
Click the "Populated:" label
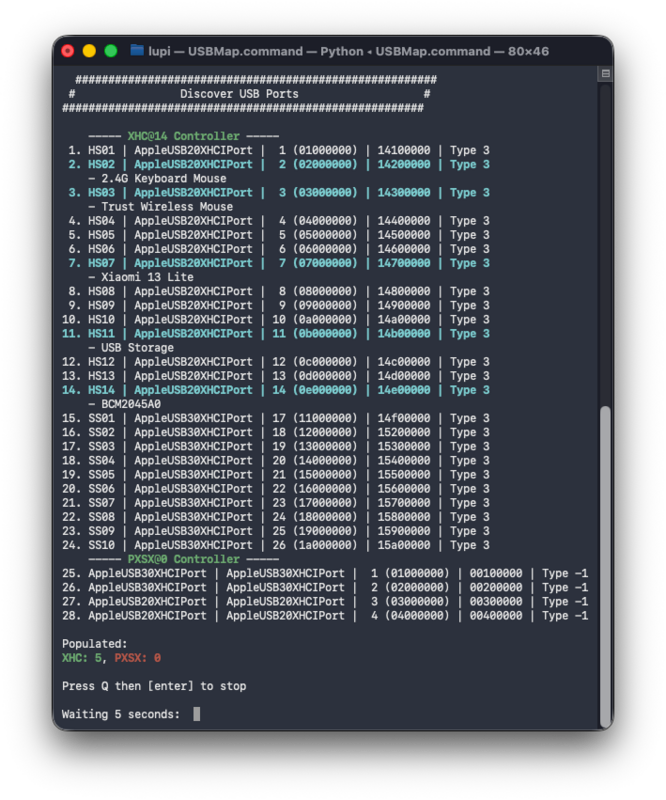tap(94, 644)
